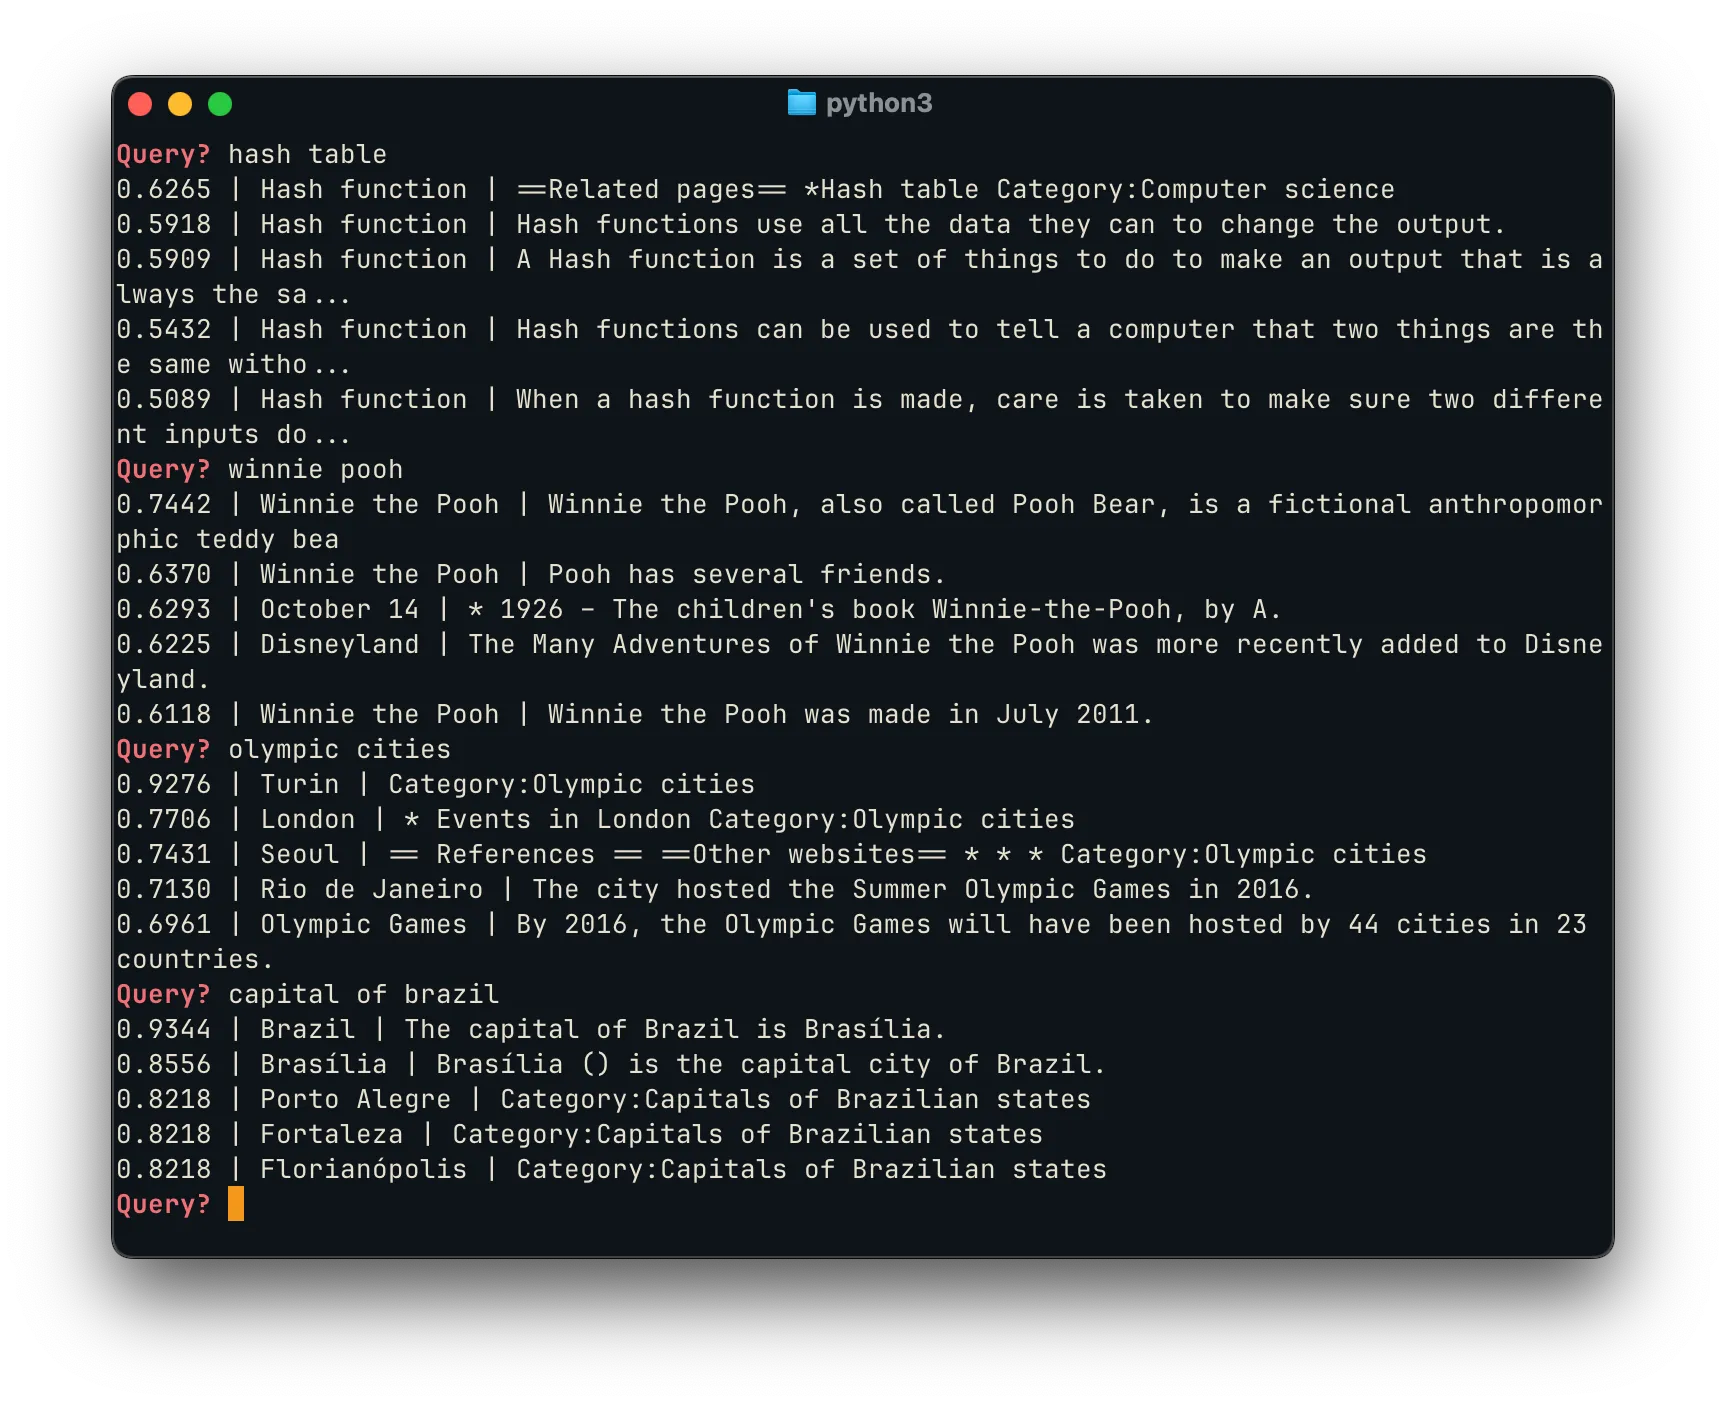Click the 'Disneyland' result title
1726x1406 pixels.
click(x=339, y=644)
